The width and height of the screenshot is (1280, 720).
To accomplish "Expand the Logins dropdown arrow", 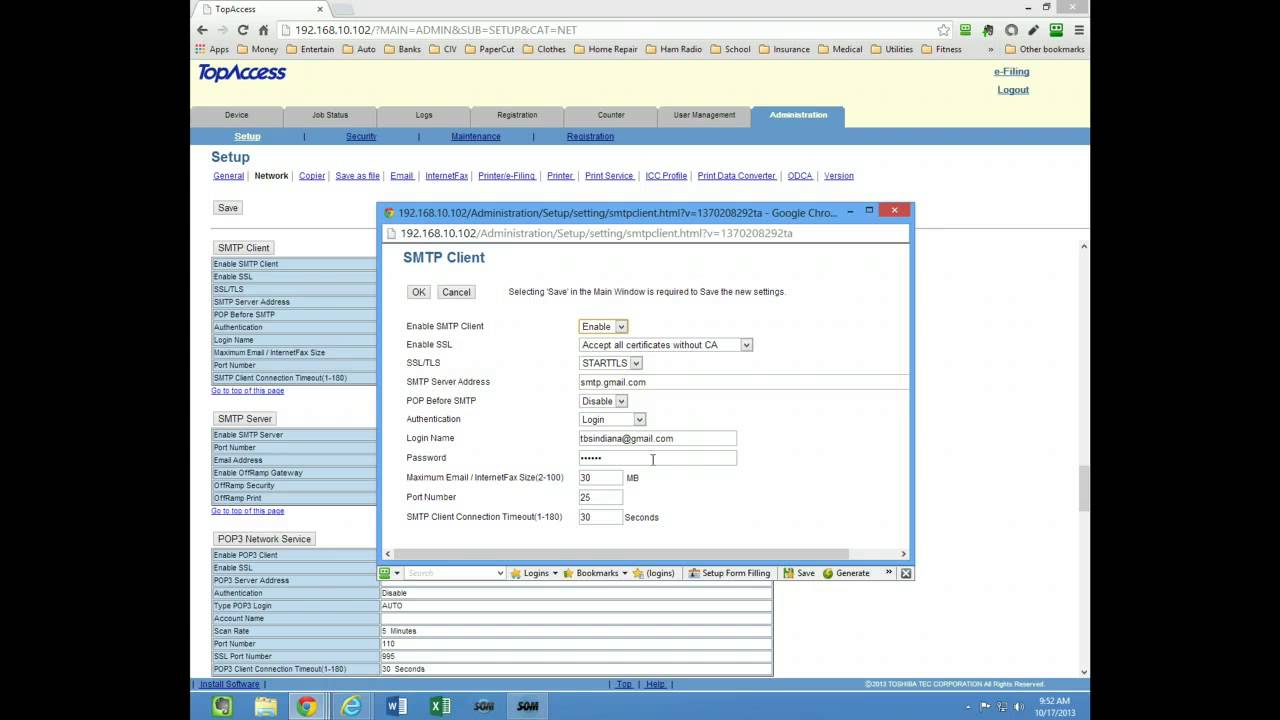I will point(555,573).
